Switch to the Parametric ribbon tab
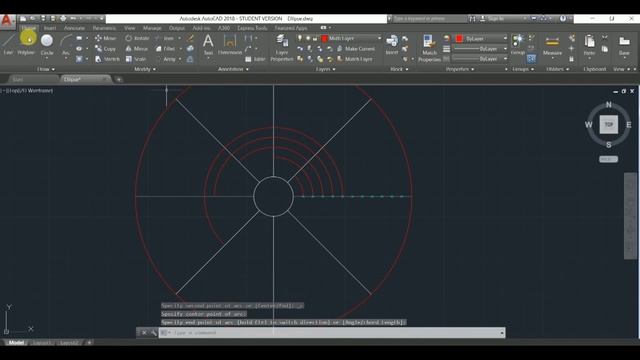 [x=104, y=28]
